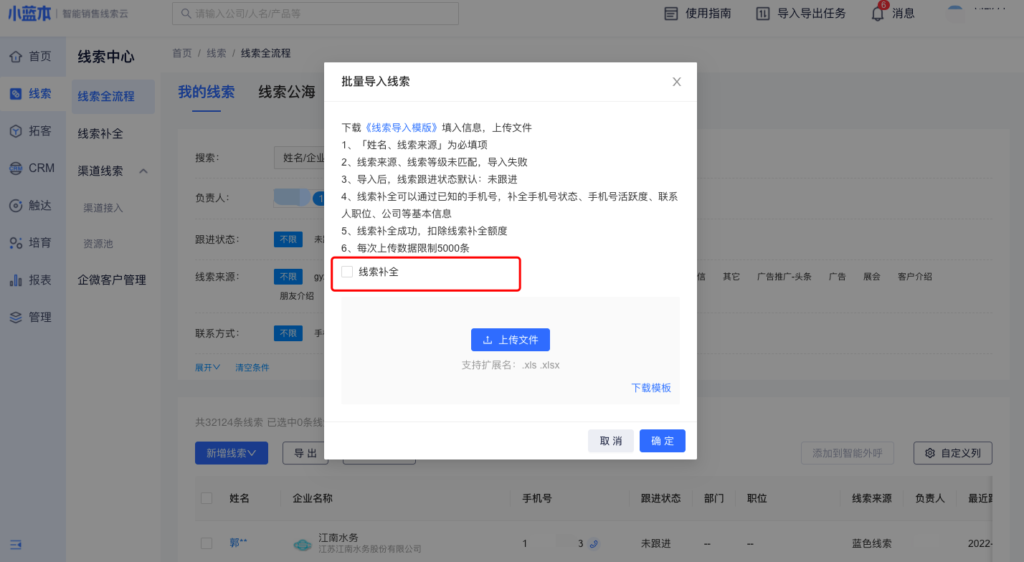Collapse the 渠道线索 menu group
Screen dimensions: 1024x562
[143, 171]
